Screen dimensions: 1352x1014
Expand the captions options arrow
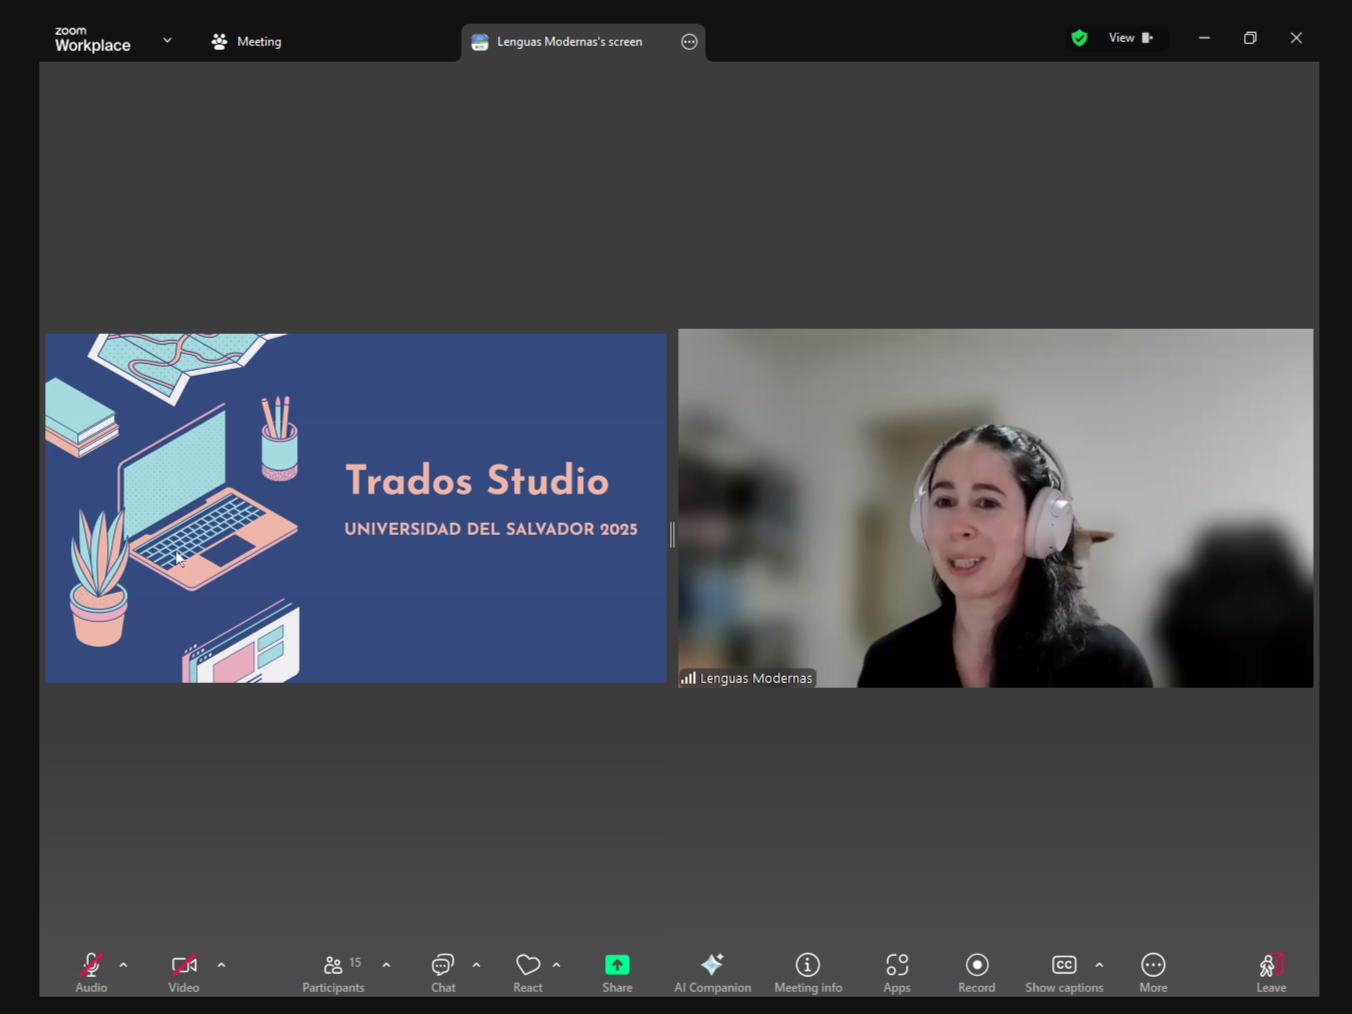(x=1099, y=965)
